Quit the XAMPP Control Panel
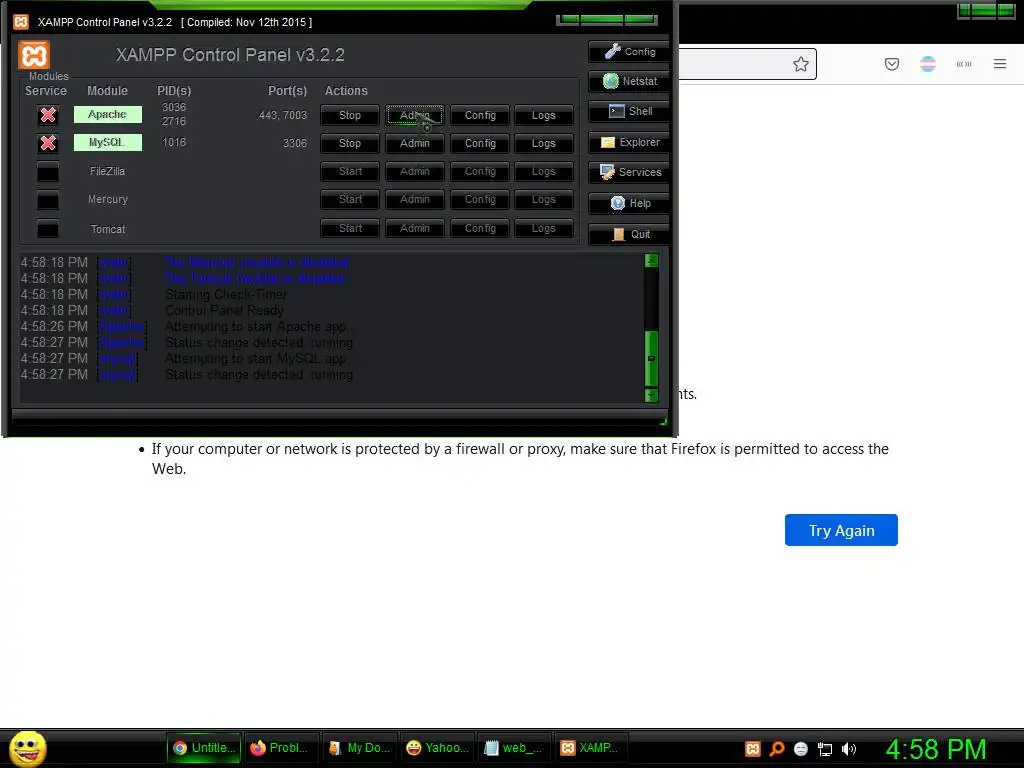The width and height of the screenshot is (1024, 768). point(628,234)
